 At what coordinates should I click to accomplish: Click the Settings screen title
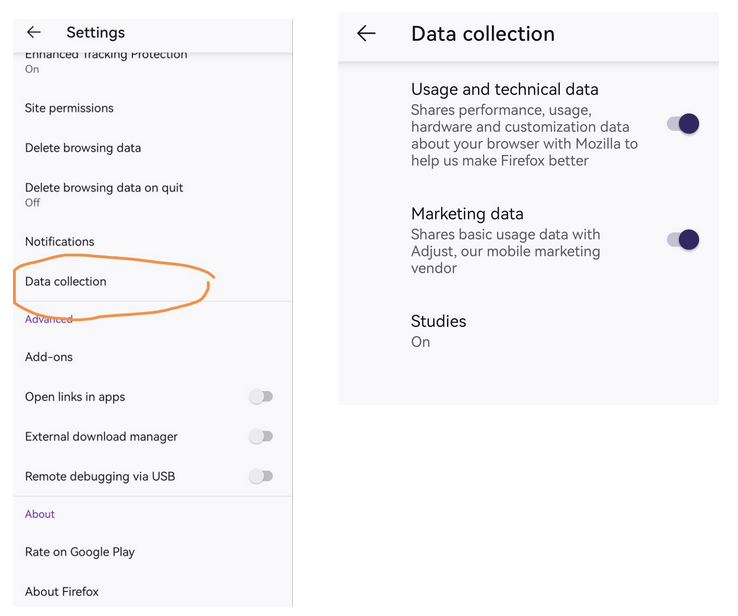click(x=96, y=32)
